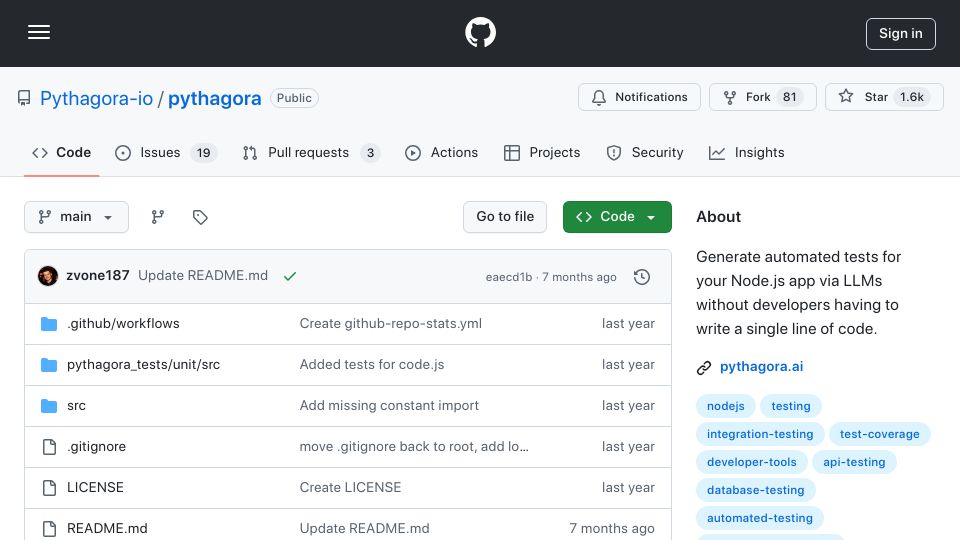Image resolution: width=960 pixels, height=540 pixels.
Task: Select the testing topic tag
Action: (790, 406)
